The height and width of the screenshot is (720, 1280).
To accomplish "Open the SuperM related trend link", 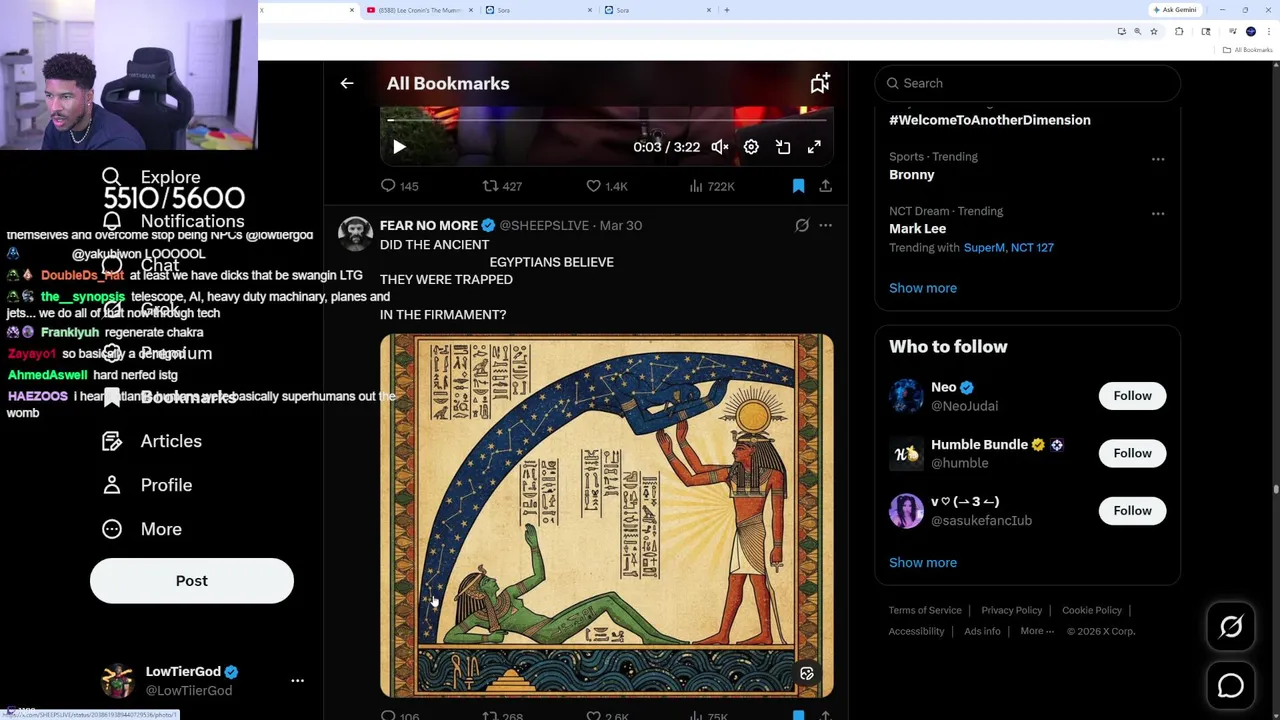I will [984, 248].
